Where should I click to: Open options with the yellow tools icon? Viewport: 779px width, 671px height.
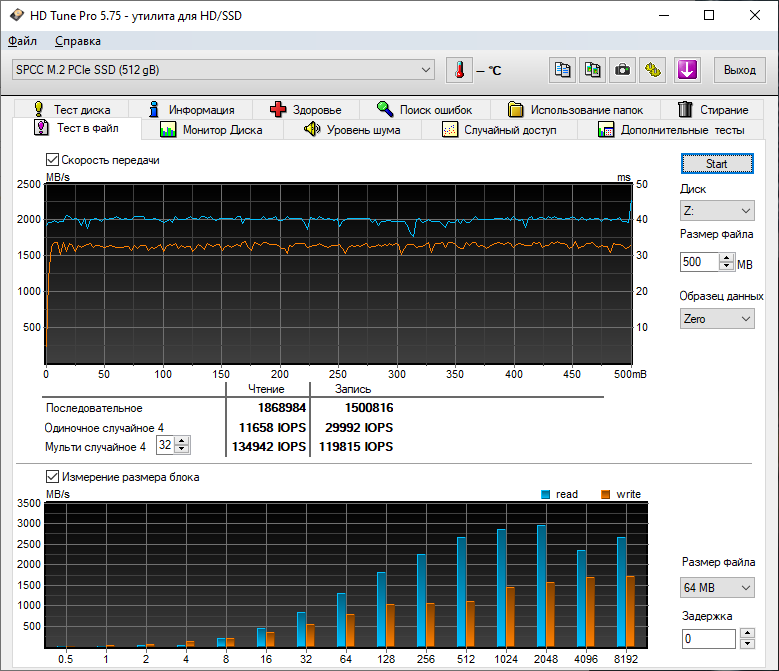653,70
